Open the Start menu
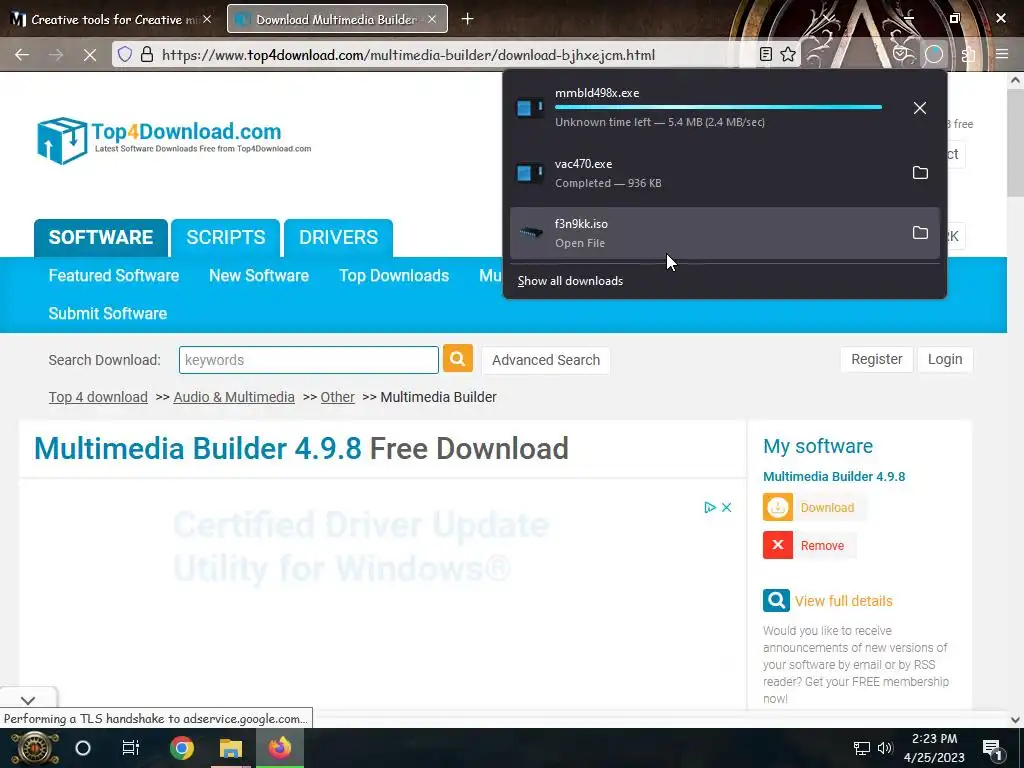This screenshot has height=768, width=1024. 34,748
